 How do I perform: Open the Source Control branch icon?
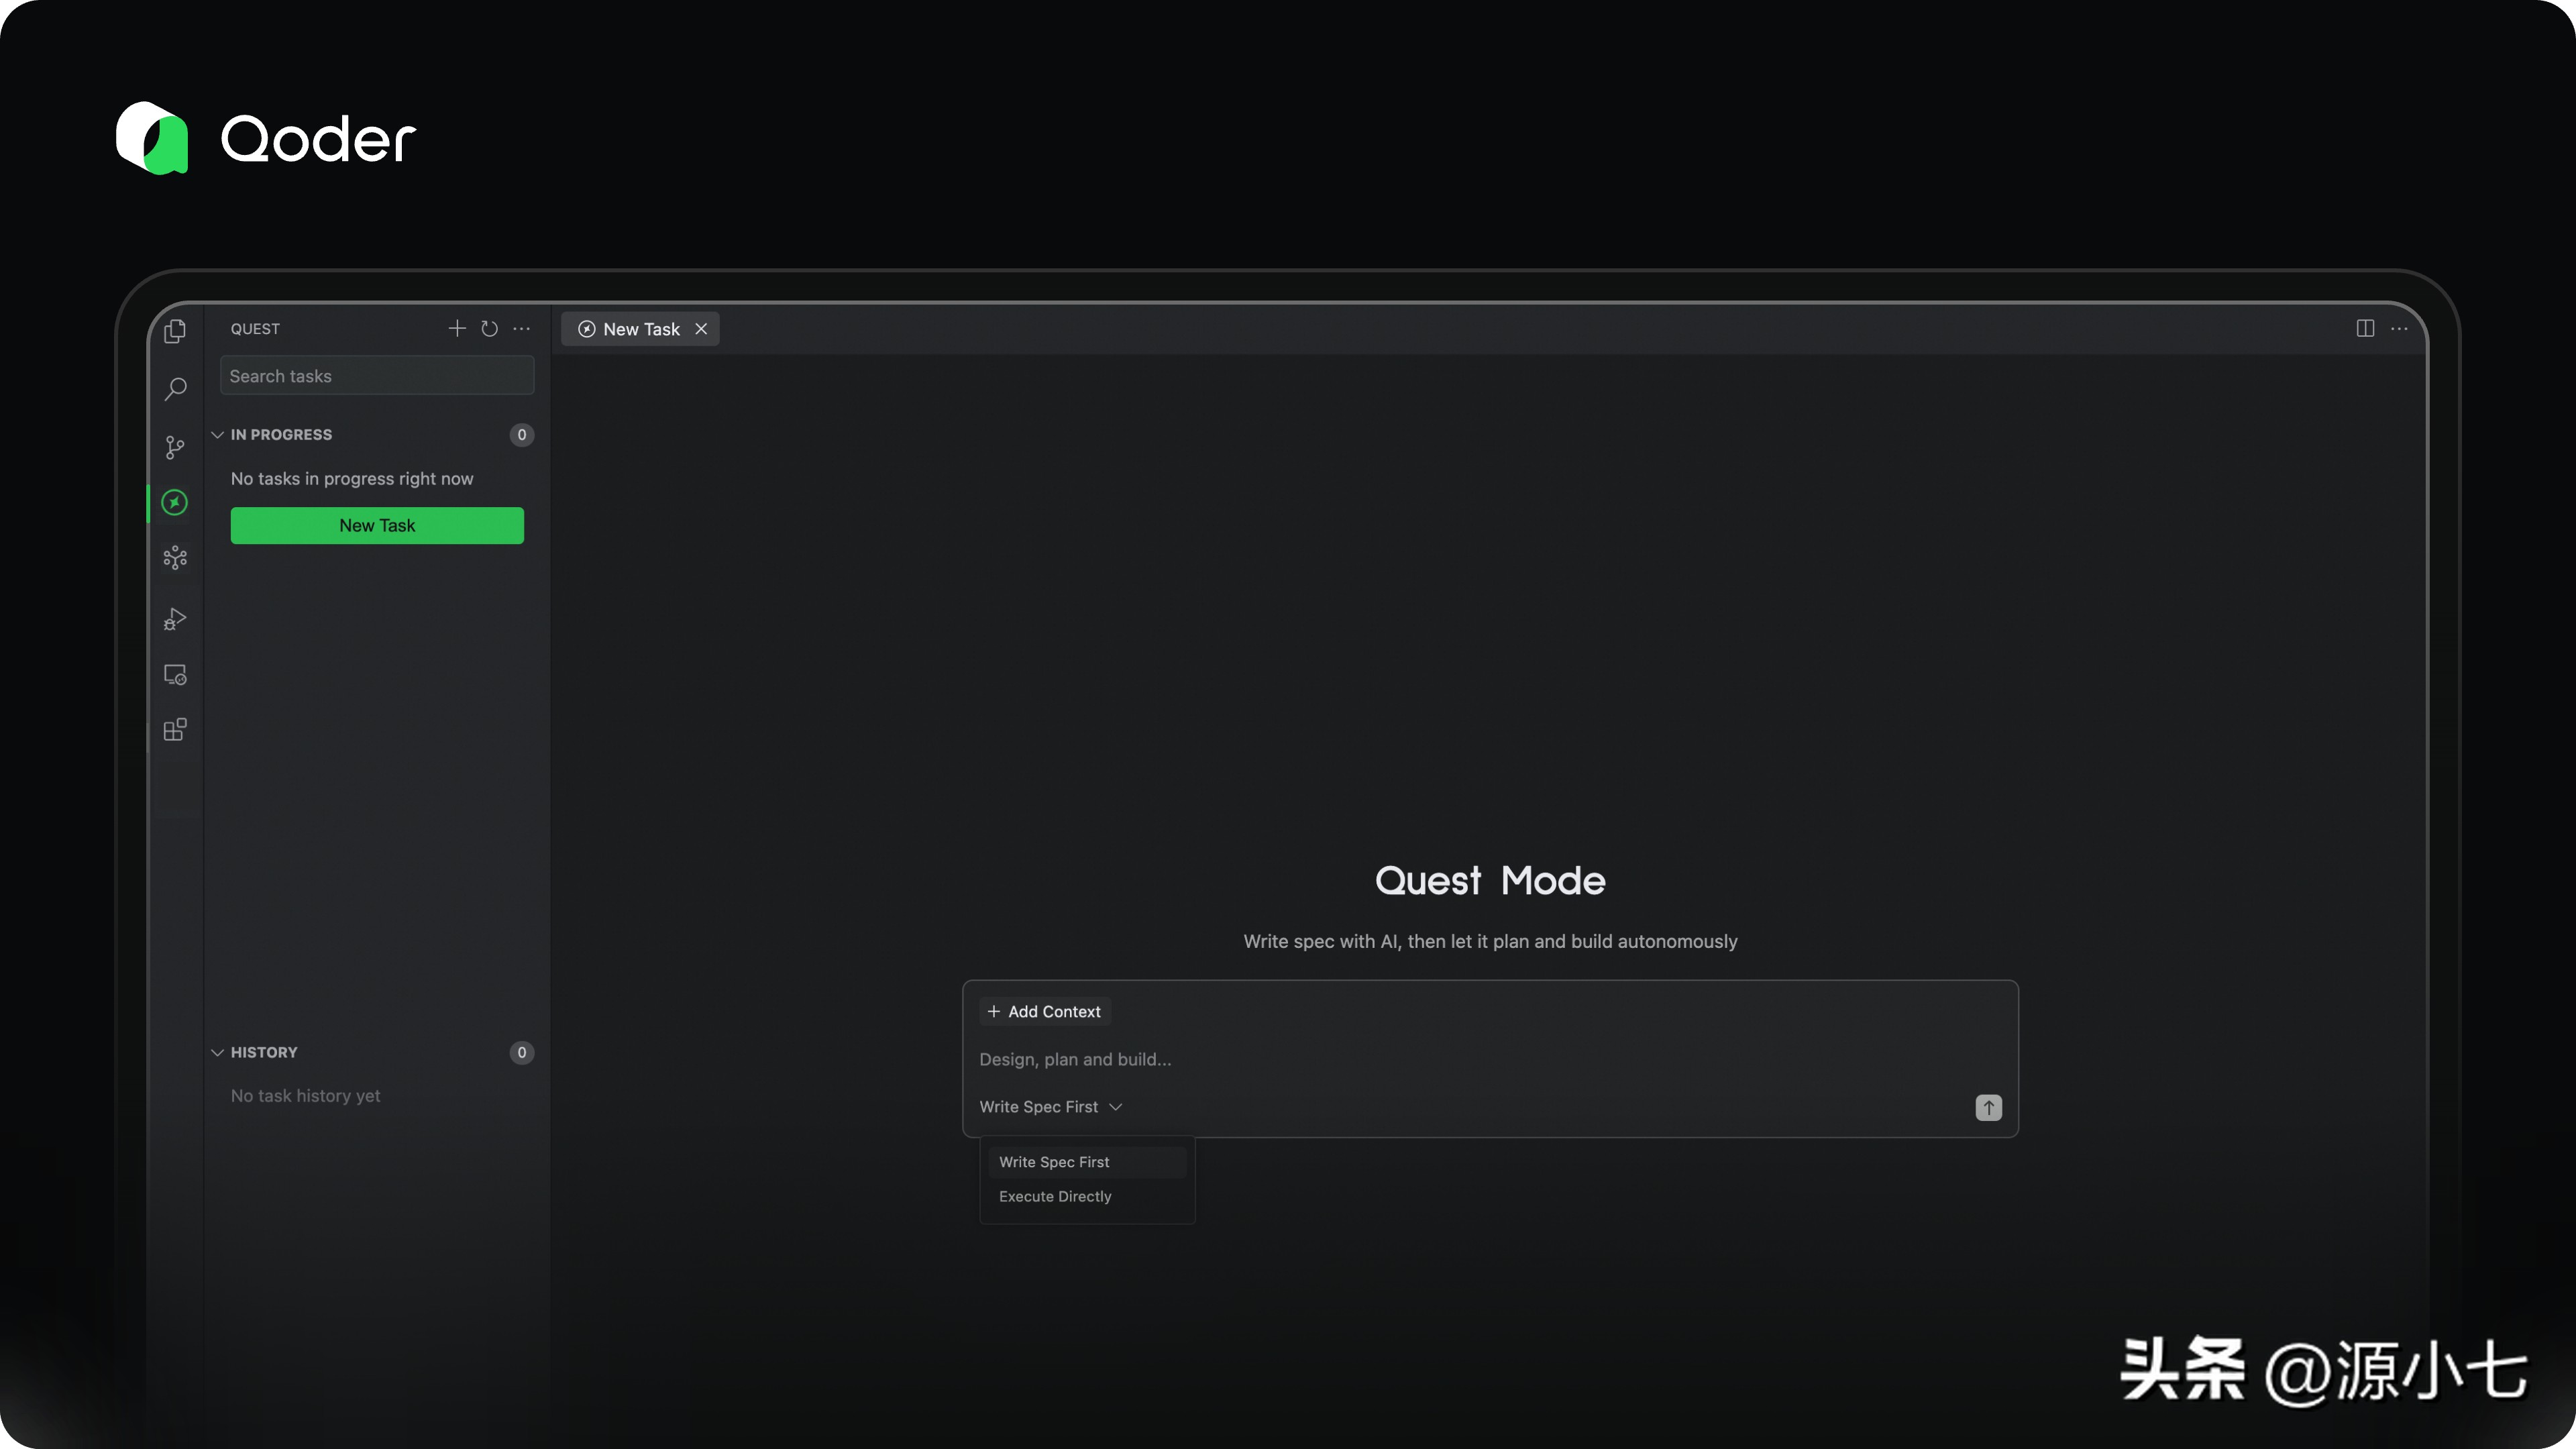pyautogui.click(x=175, y=446)
